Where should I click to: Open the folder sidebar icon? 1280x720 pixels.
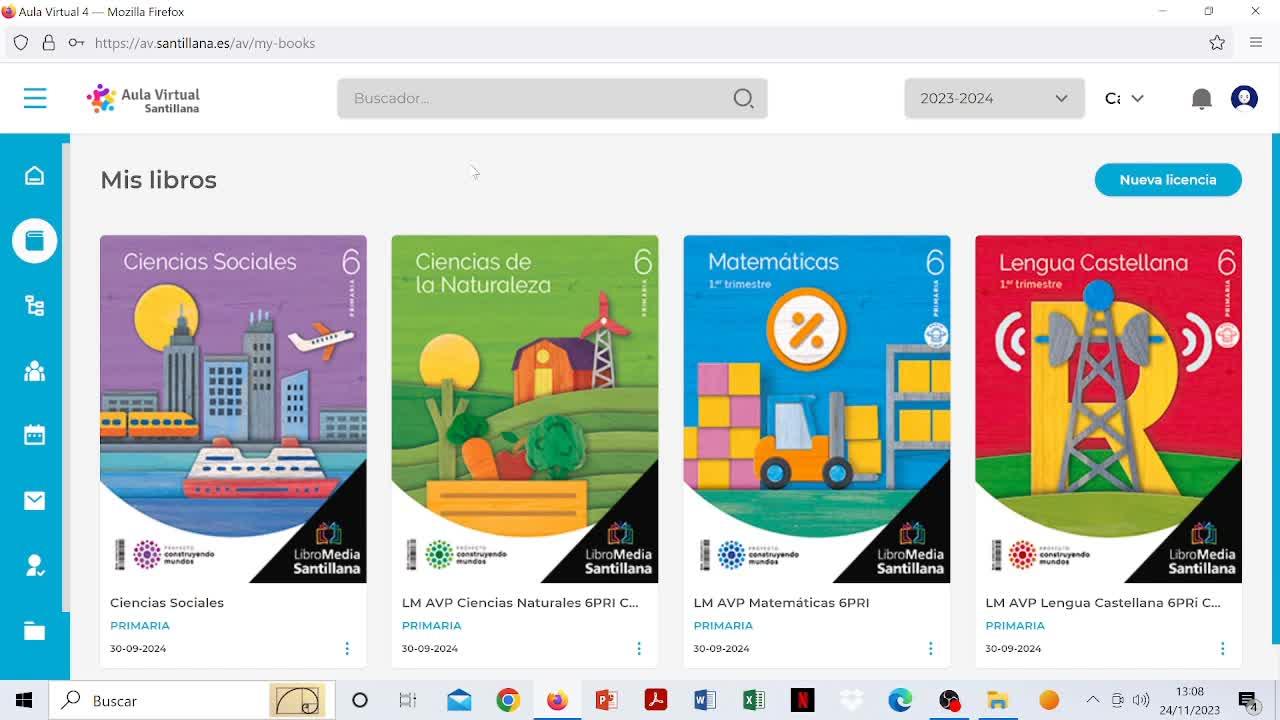[x=35, y=631]
